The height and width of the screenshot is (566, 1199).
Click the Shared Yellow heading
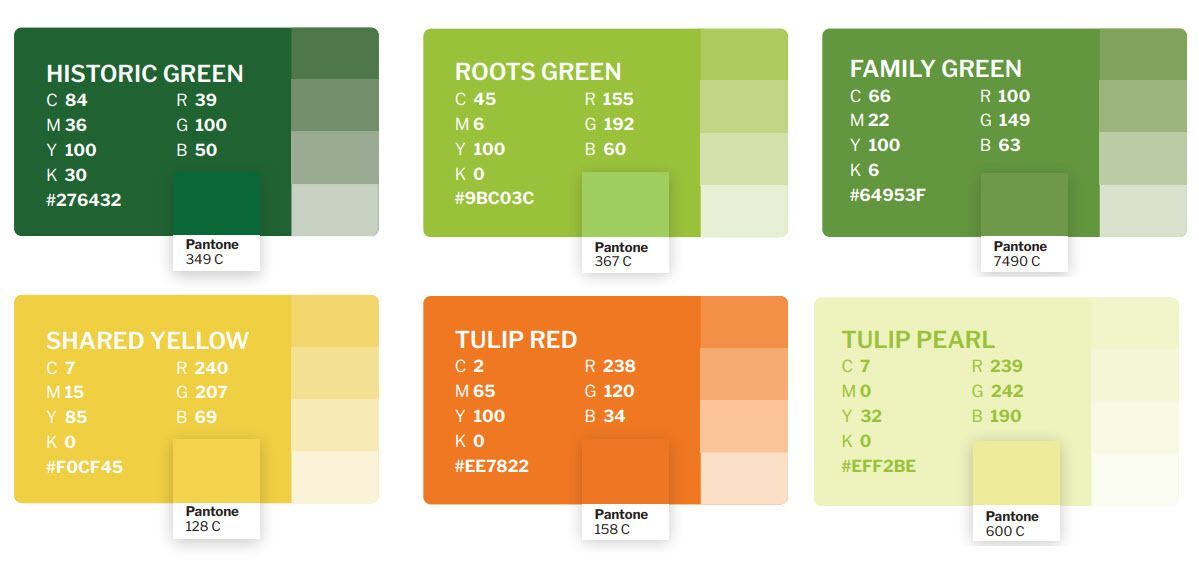click(148, 340)
